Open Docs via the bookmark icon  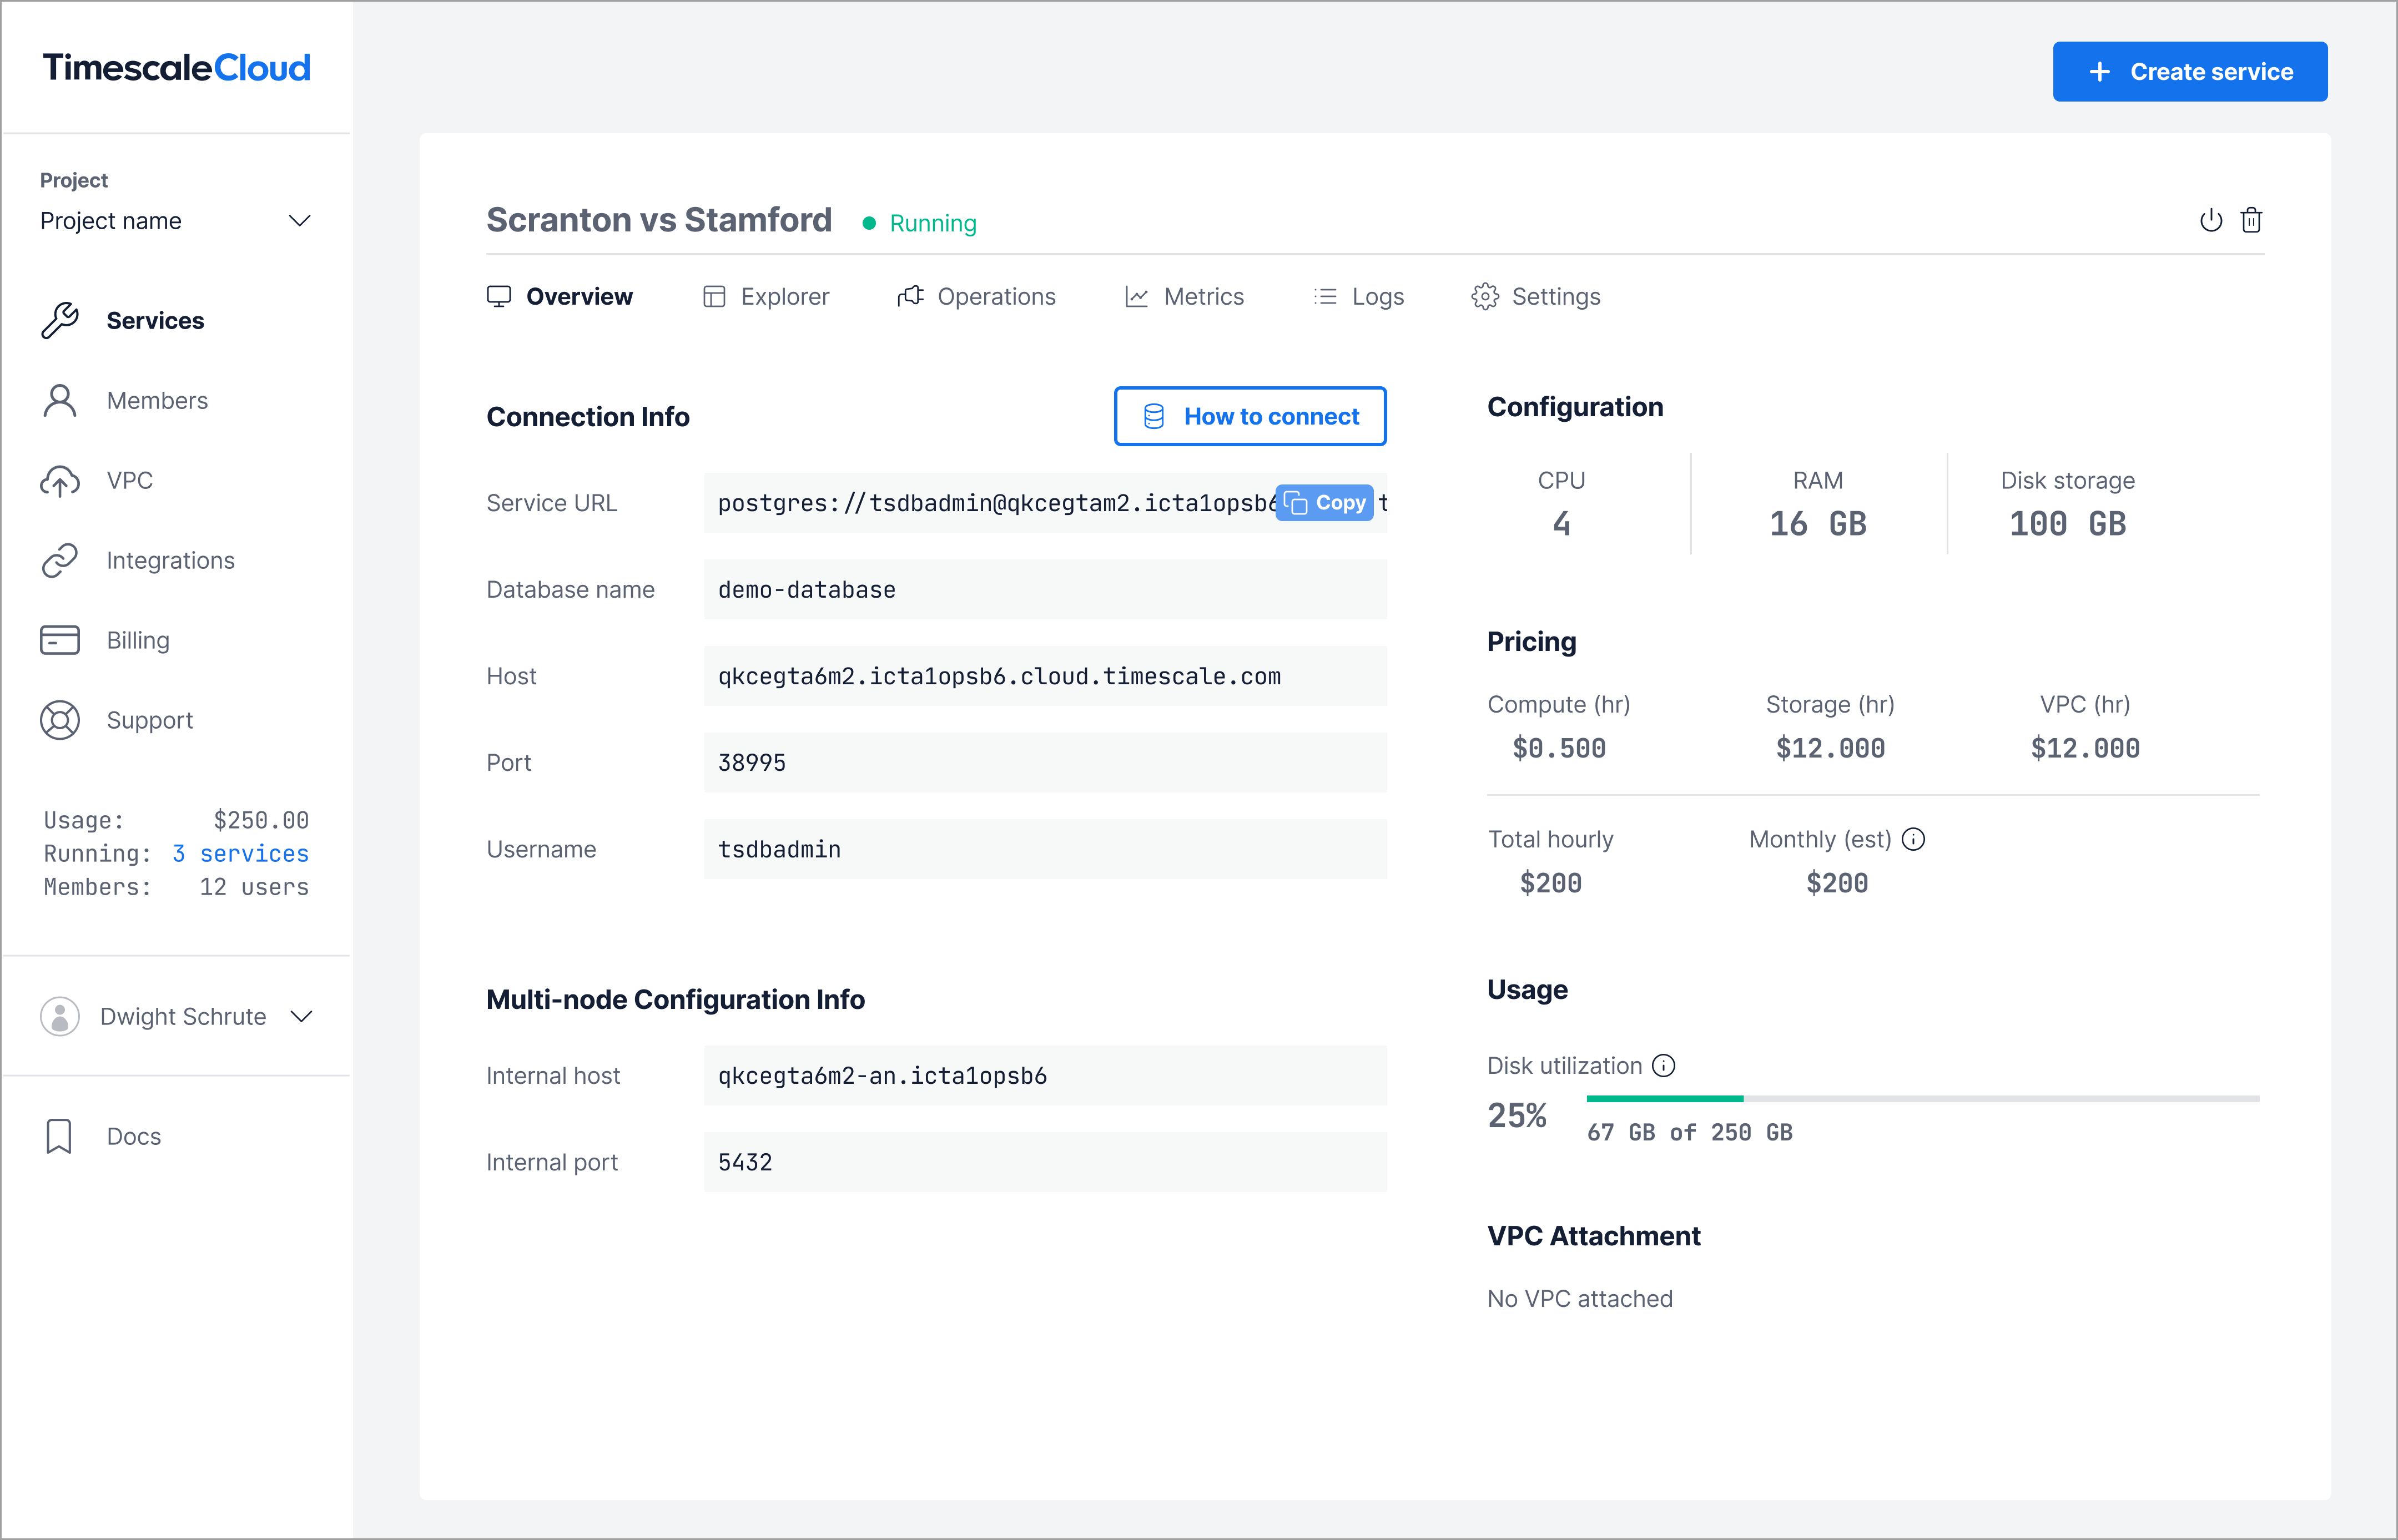(x=59, y=1136)
